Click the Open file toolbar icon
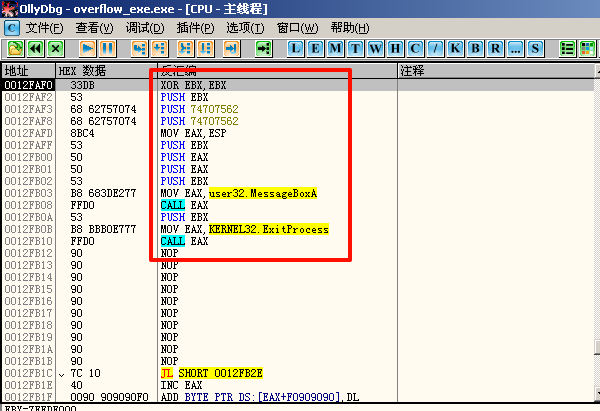Viewport: 600px width, 411px height. (x=16, y=49)
